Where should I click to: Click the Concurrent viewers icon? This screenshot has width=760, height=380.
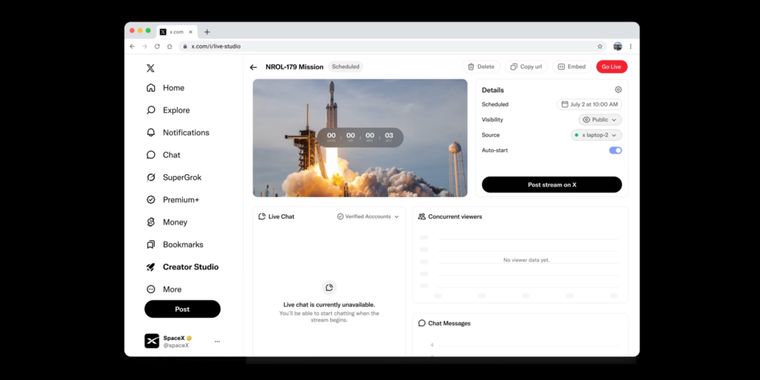click(x=422, y=217)
